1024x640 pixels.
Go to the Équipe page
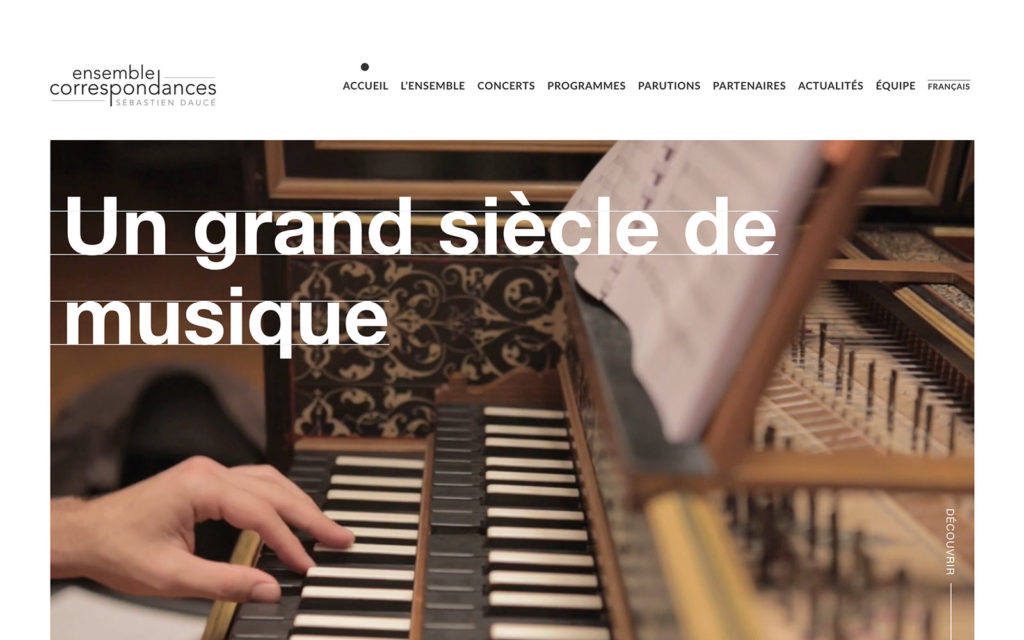point(895,86)
